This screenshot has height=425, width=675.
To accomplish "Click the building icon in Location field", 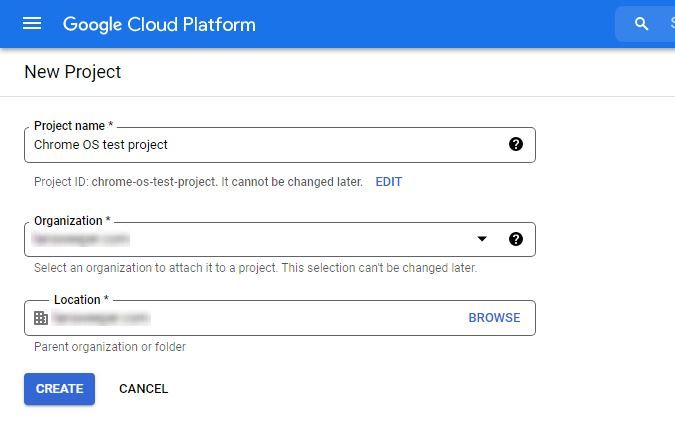I will pos(41,318).
